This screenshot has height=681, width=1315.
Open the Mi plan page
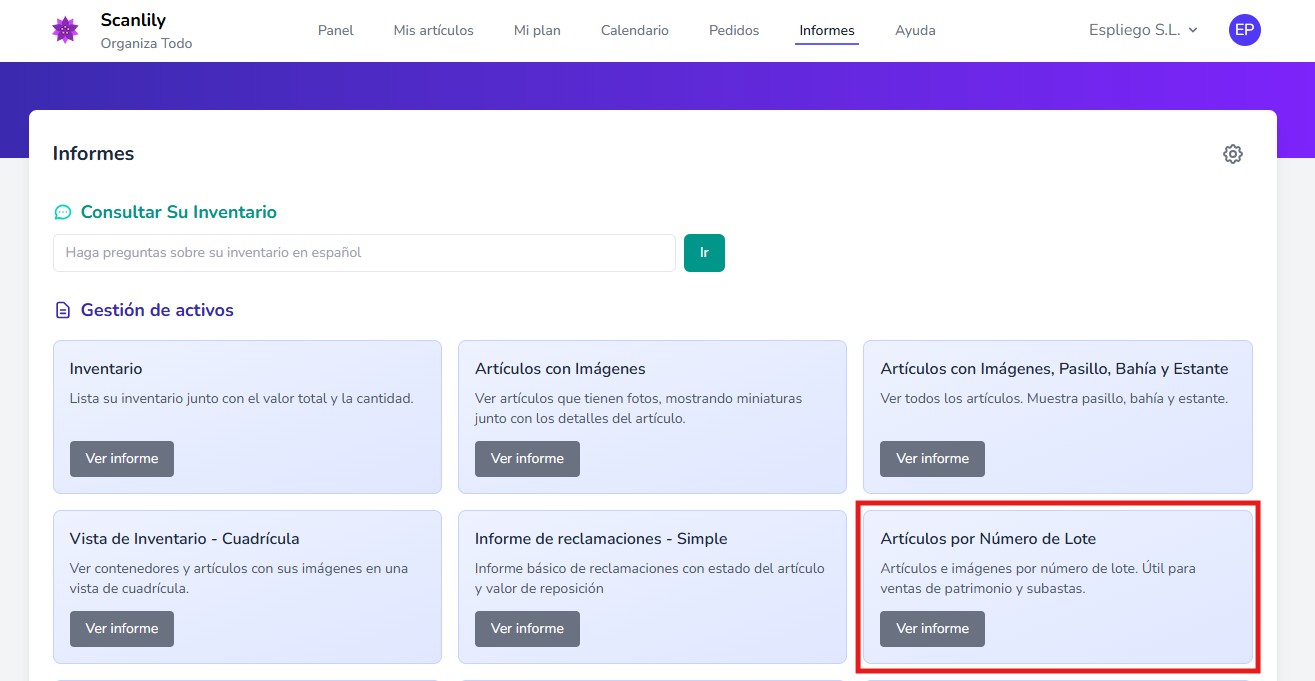point(537,30)
